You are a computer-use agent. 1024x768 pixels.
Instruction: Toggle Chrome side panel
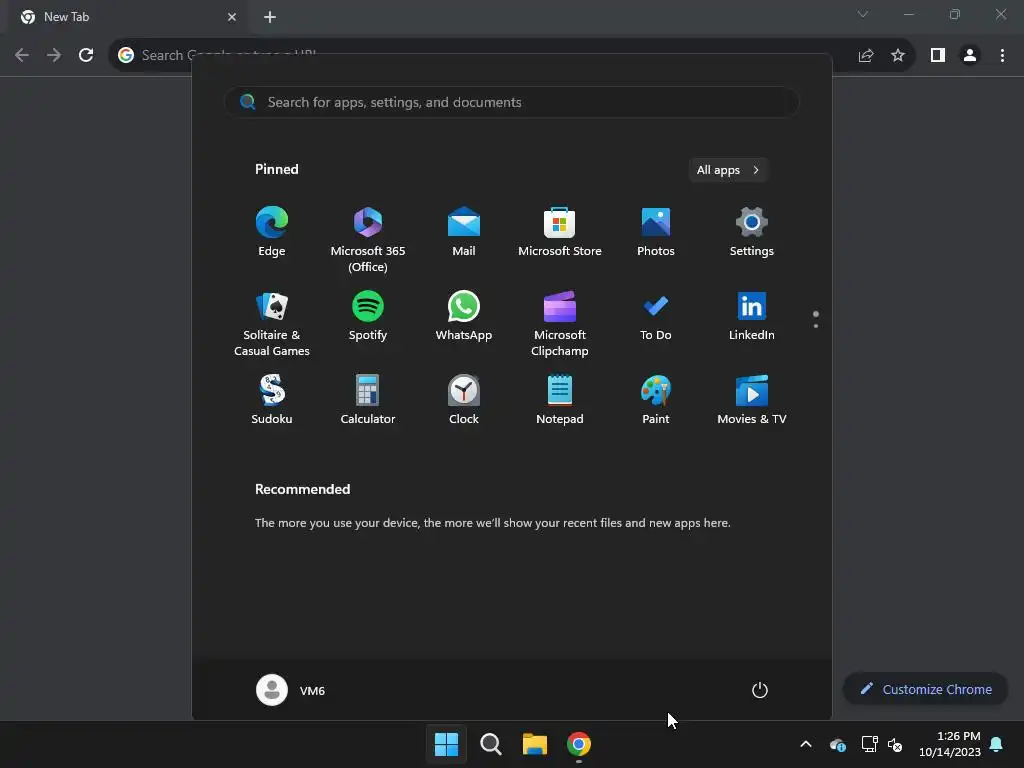(x=938, y=56)
